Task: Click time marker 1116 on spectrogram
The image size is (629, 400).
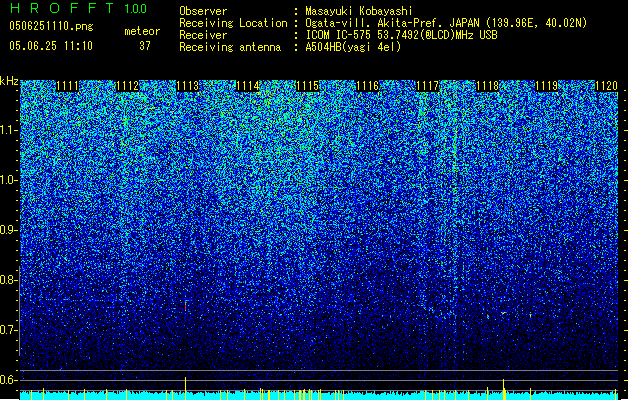Action: (367, 86)
